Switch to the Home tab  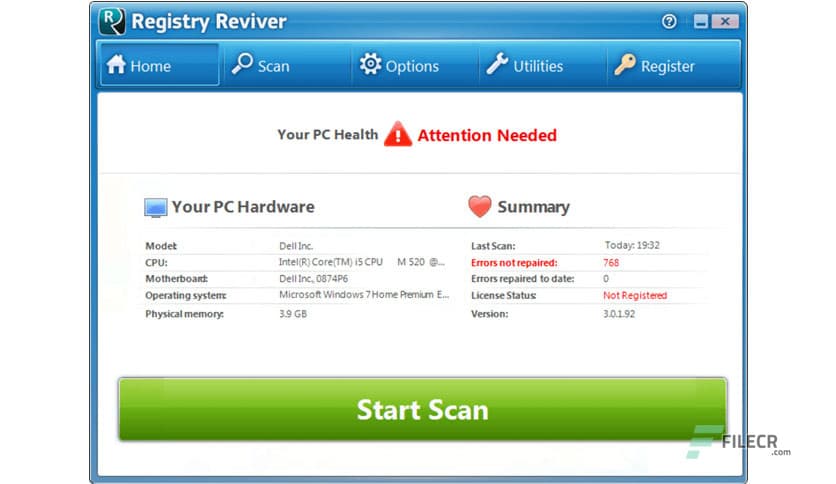click(158, 65)
